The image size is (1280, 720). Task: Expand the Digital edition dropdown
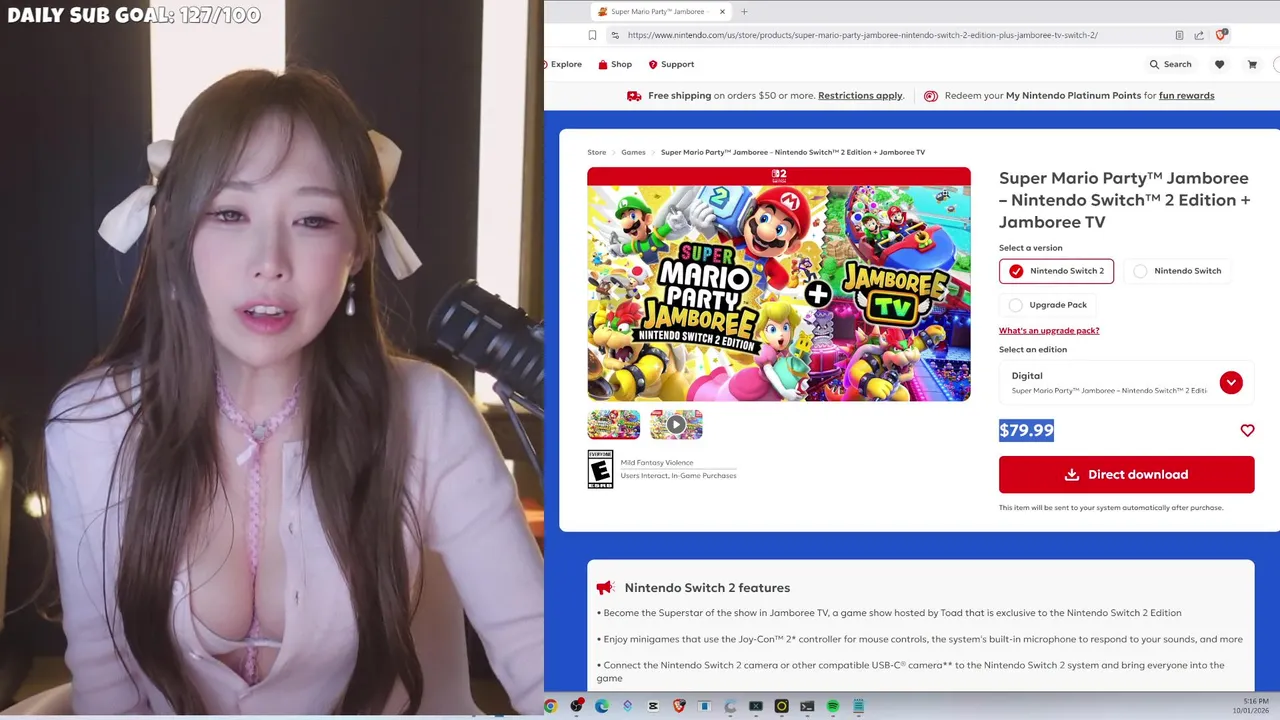(1126, 382)
